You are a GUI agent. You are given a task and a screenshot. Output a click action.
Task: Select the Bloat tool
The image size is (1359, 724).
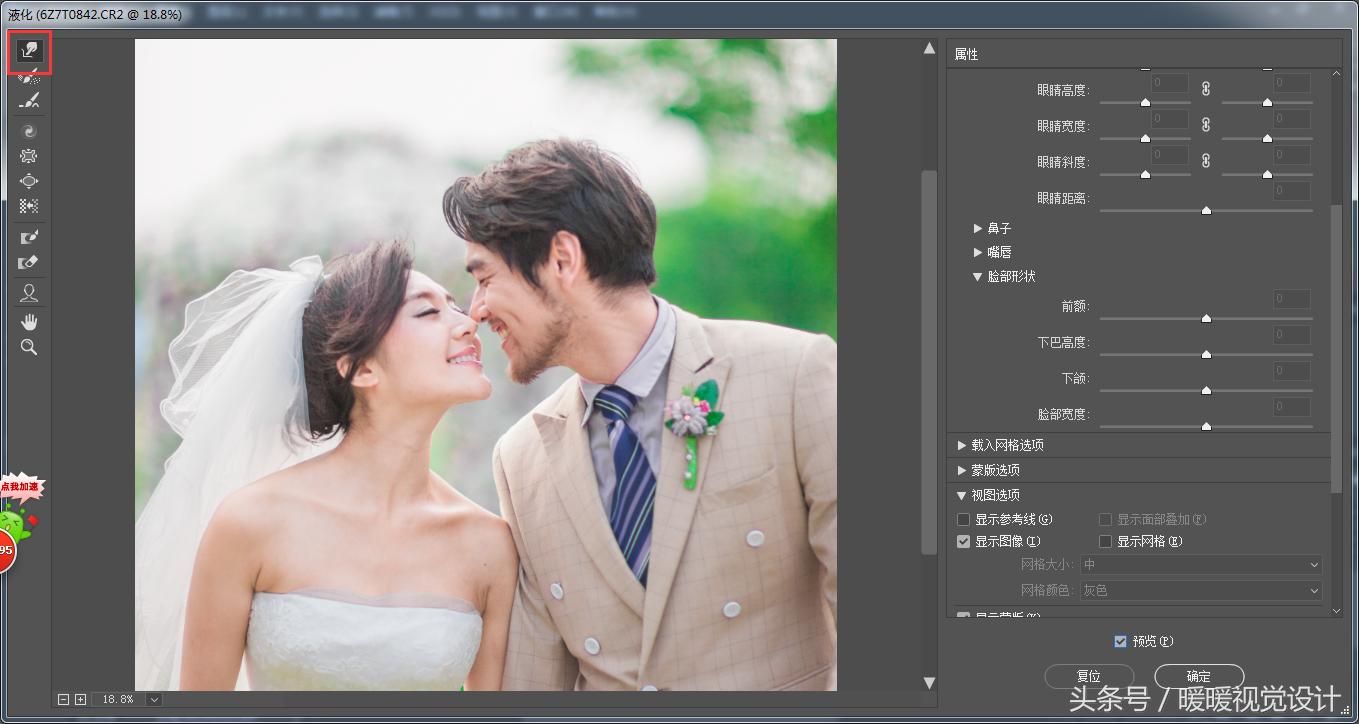point(29,181)
